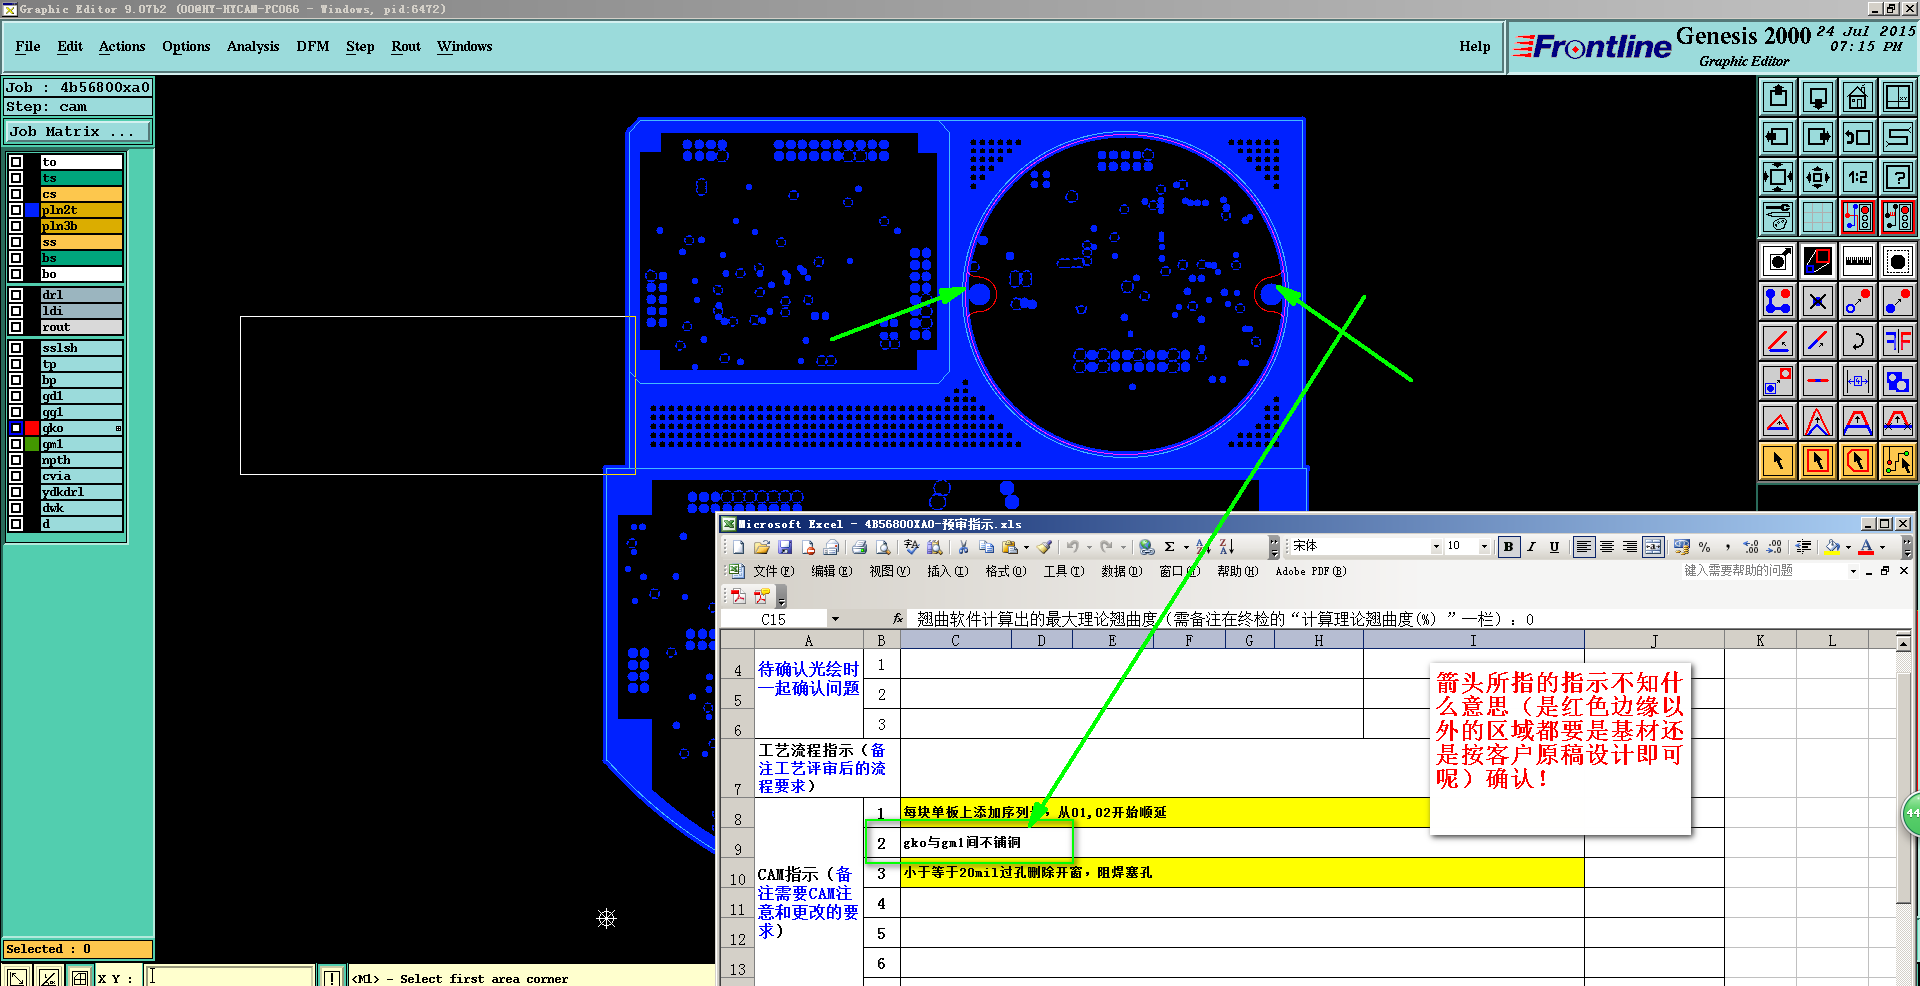Toggle the rout layer checkbox

[16, 327]
